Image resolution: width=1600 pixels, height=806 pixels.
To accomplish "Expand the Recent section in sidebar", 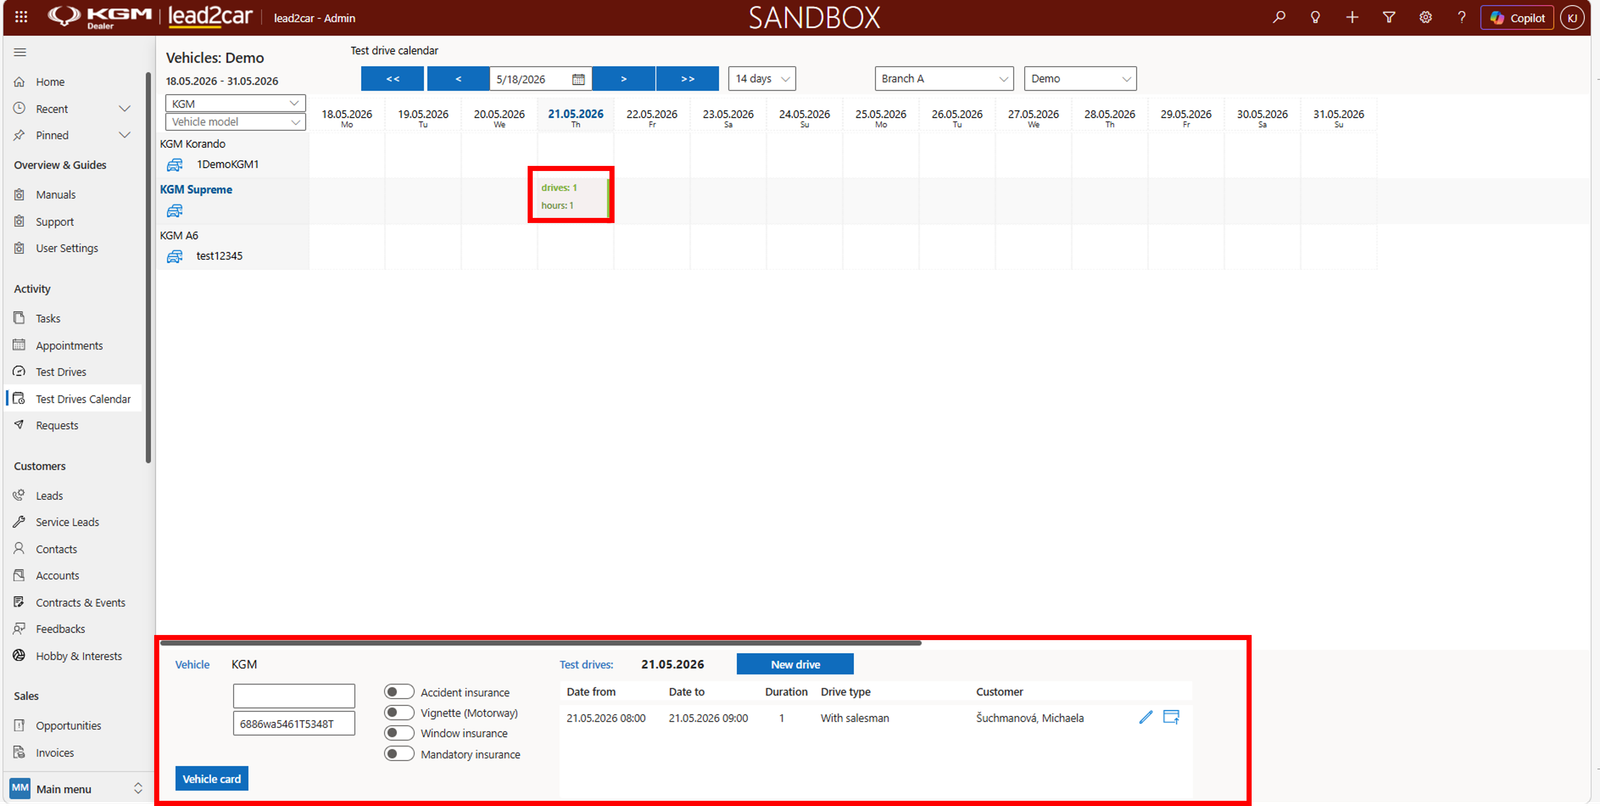I will click(x=125, y=109).
